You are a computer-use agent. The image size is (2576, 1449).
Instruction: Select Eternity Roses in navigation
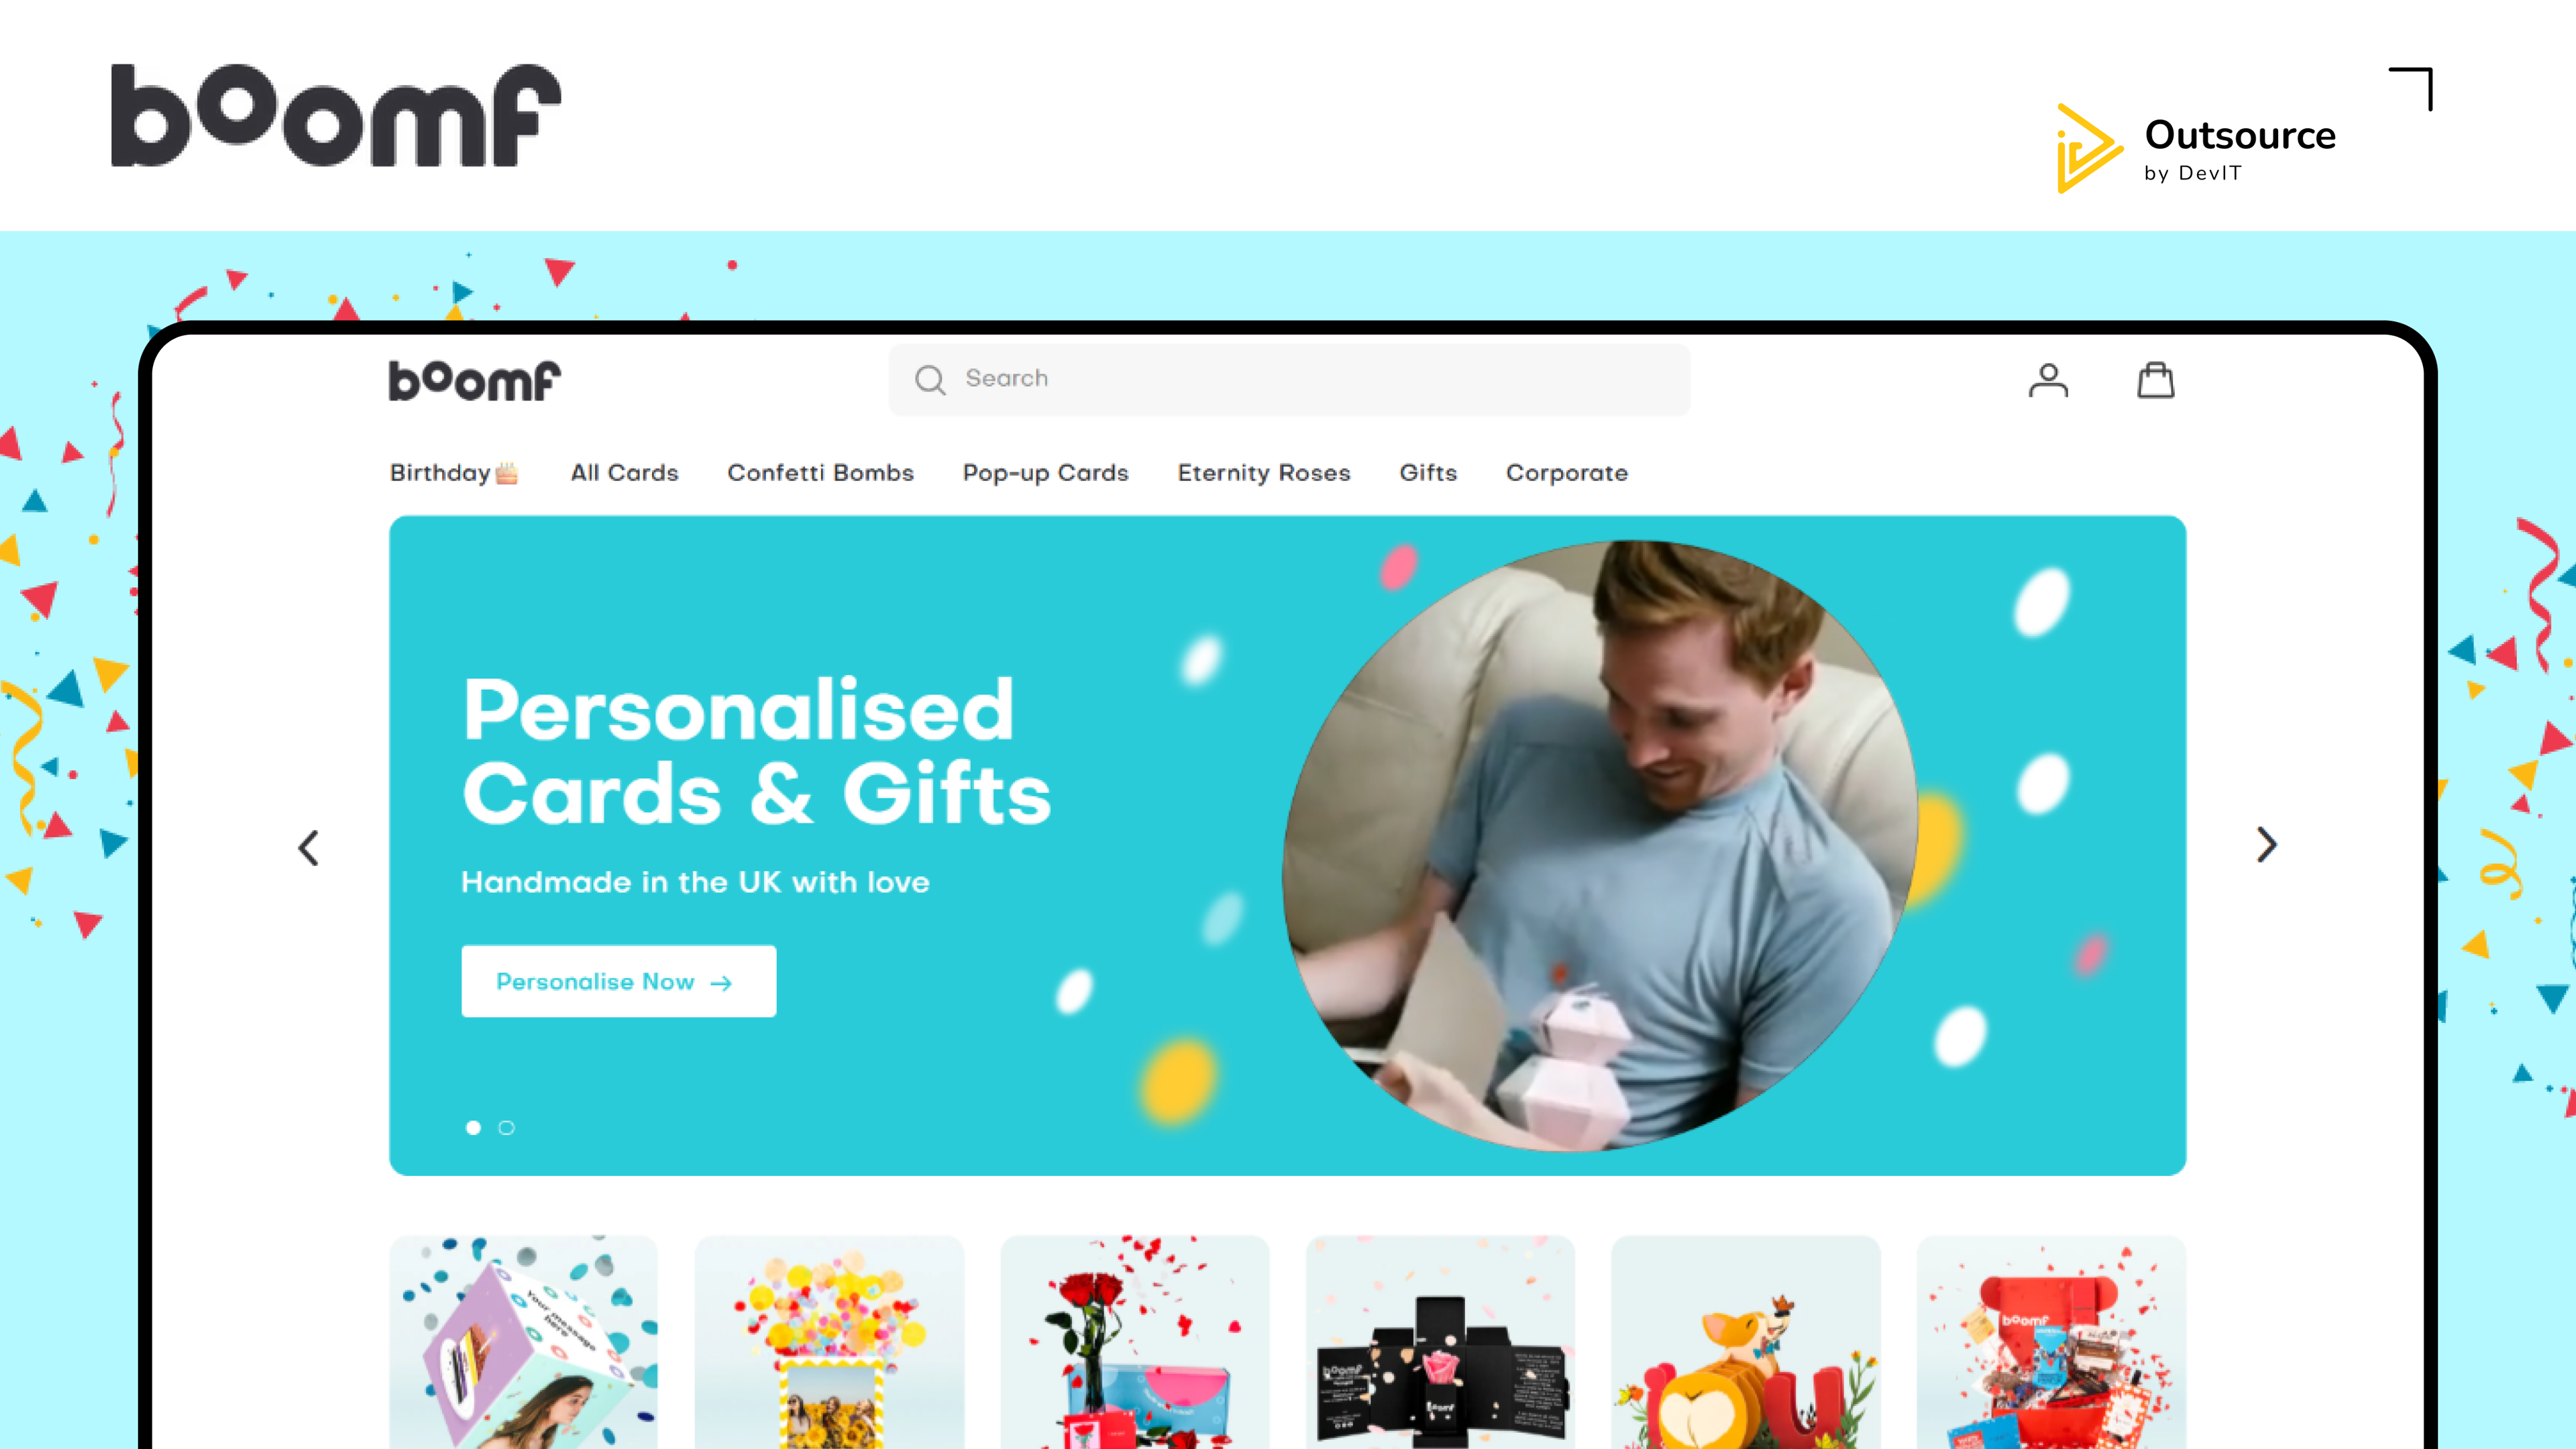1264,473
